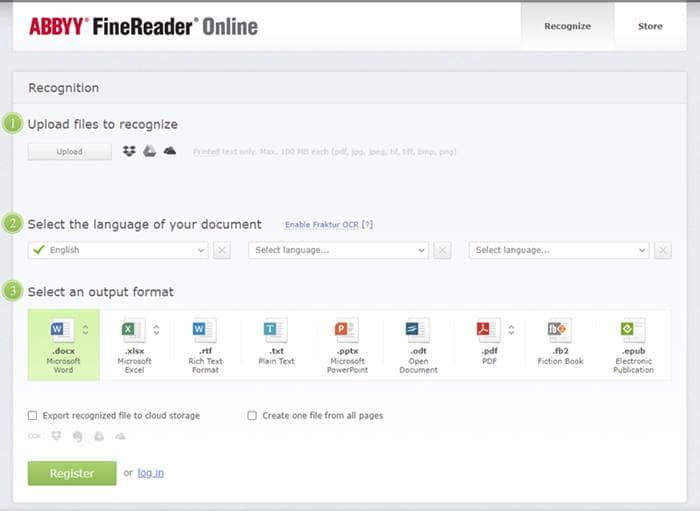Viewport: 700px width, 511px height.
Task: Open the [?] Fraktur help link
Action: click(x=367, y=225)
